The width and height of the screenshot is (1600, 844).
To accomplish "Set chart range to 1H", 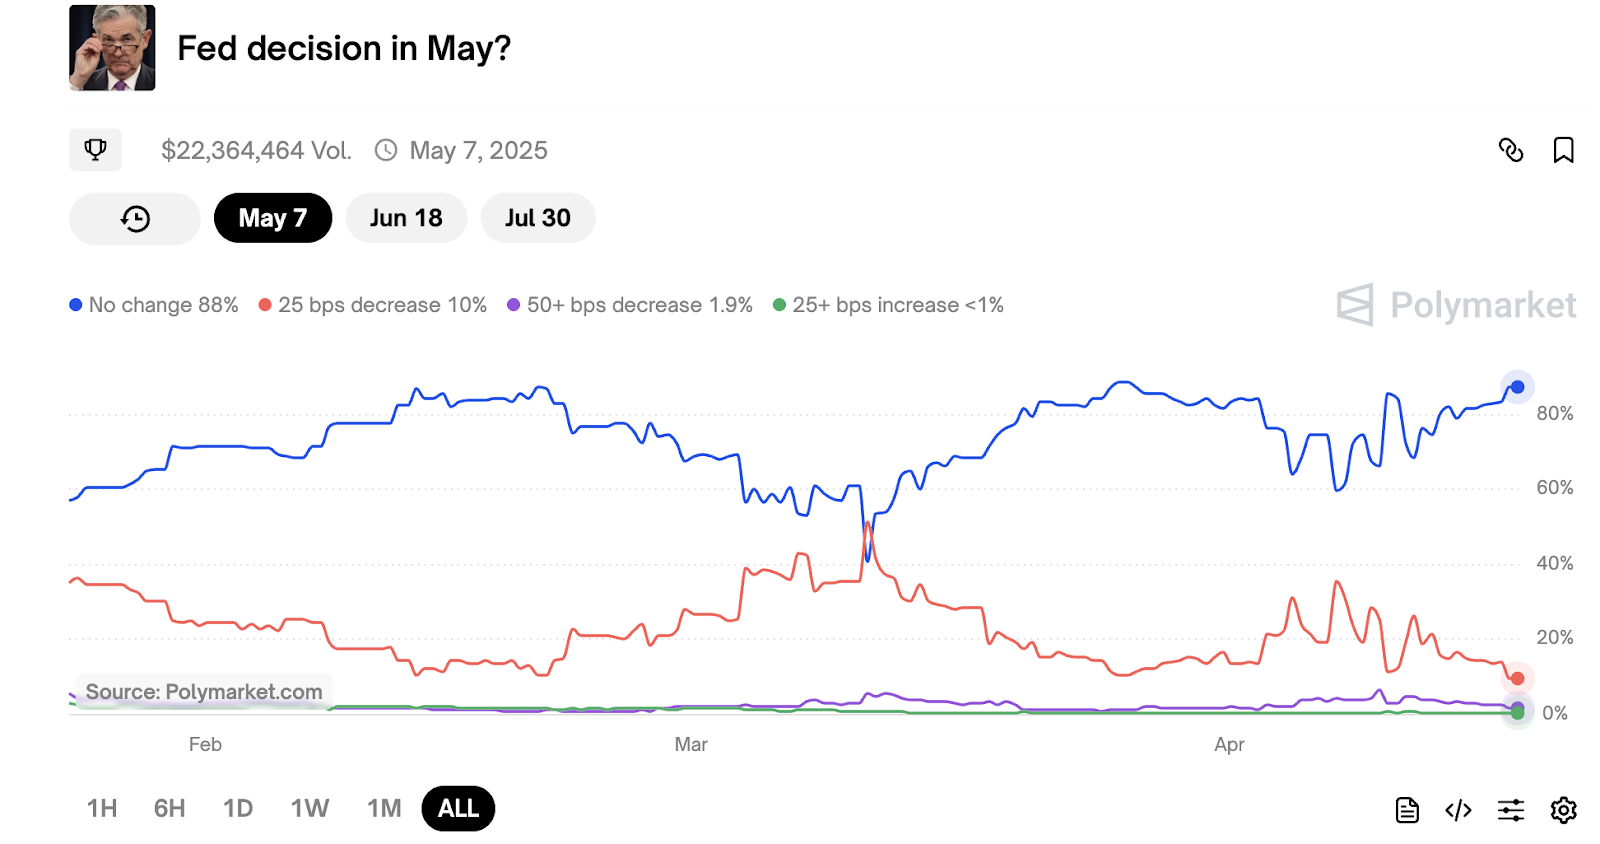I will pyautogui.click(x=102, y=808).
